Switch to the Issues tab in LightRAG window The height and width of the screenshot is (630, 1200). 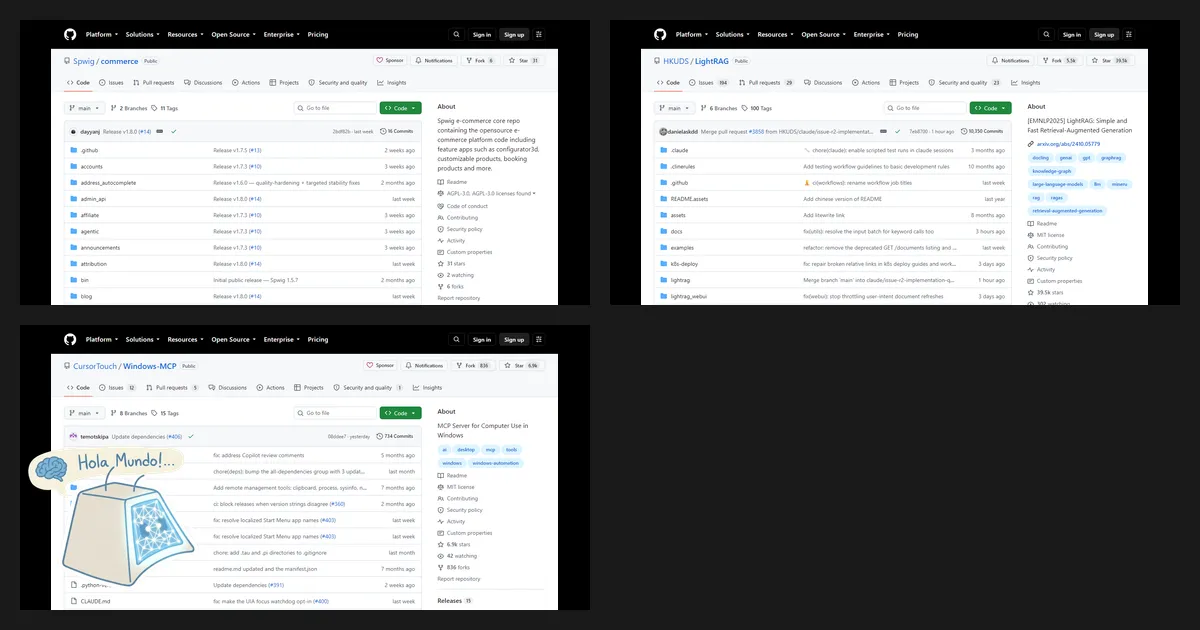(x=709, y=83)
